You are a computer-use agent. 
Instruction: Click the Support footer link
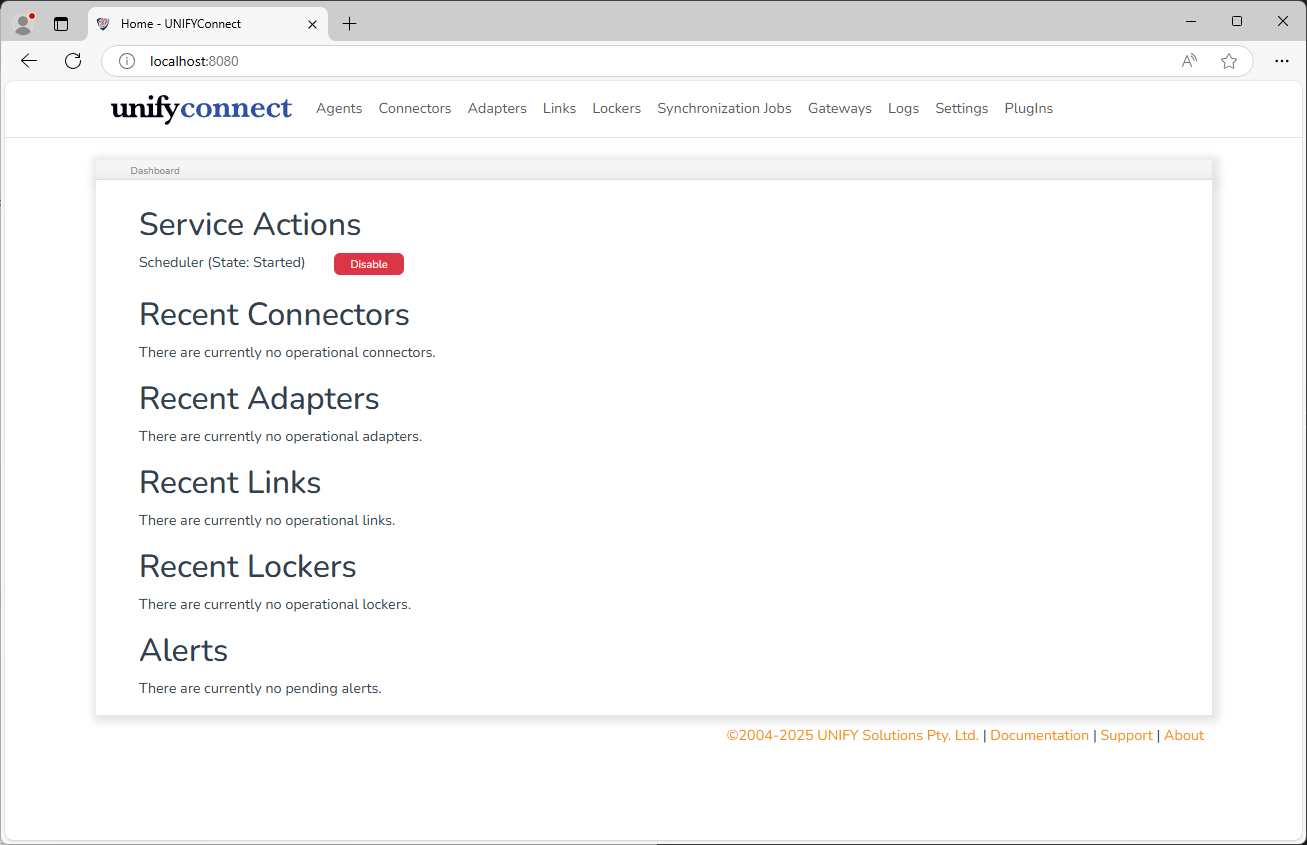(x=1126, y=735)
